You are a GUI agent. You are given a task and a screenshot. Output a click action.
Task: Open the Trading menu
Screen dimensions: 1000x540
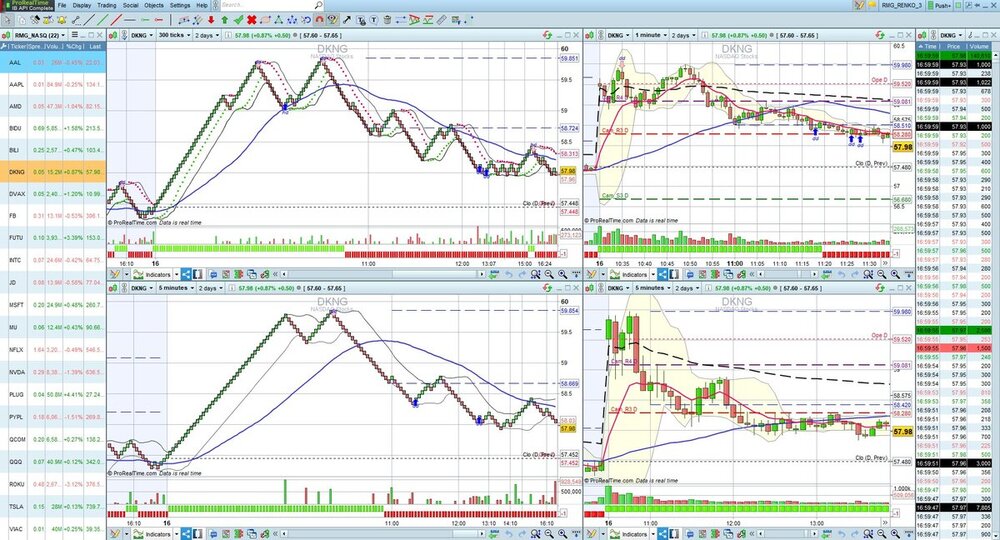(x=106, y=6)
